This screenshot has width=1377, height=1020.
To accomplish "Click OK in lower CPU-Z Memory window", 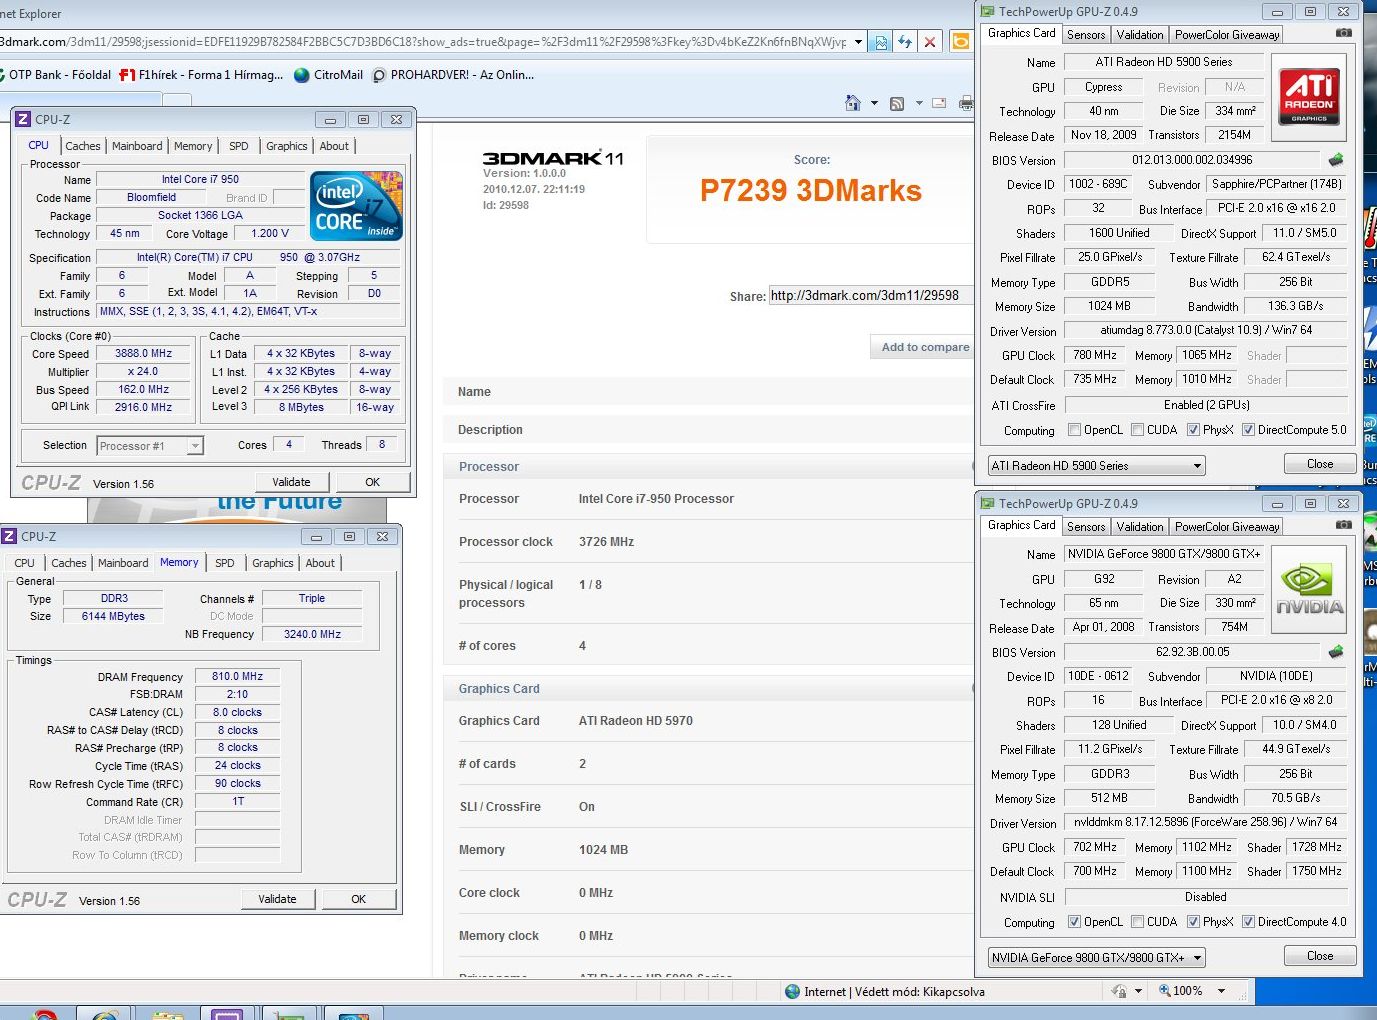I will [x=359, y=899].
